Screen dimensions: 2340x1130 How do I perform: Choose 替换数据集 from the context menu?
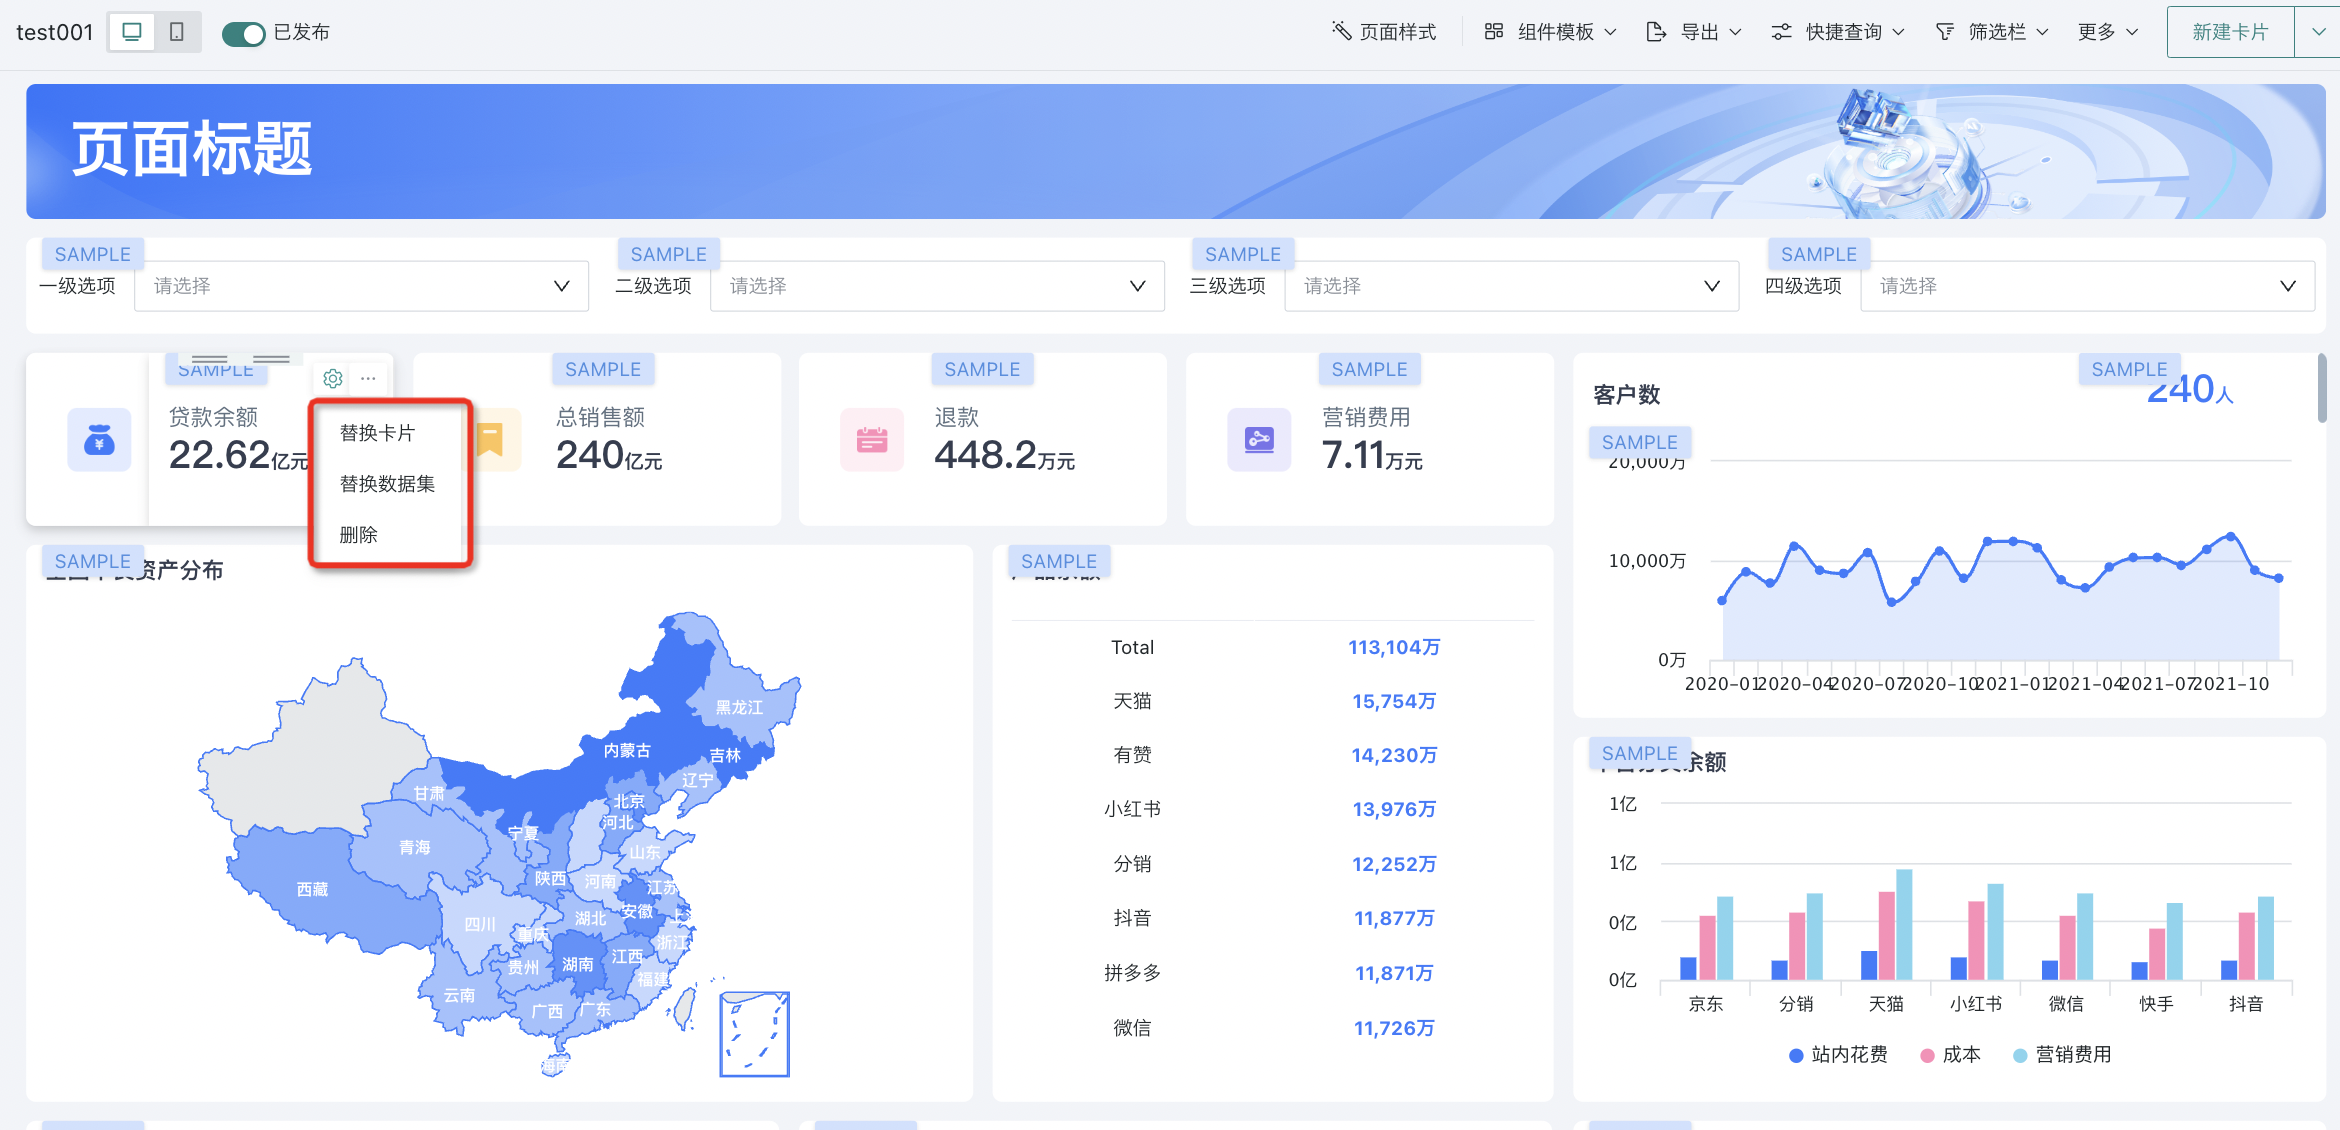[x=387, y=484]
